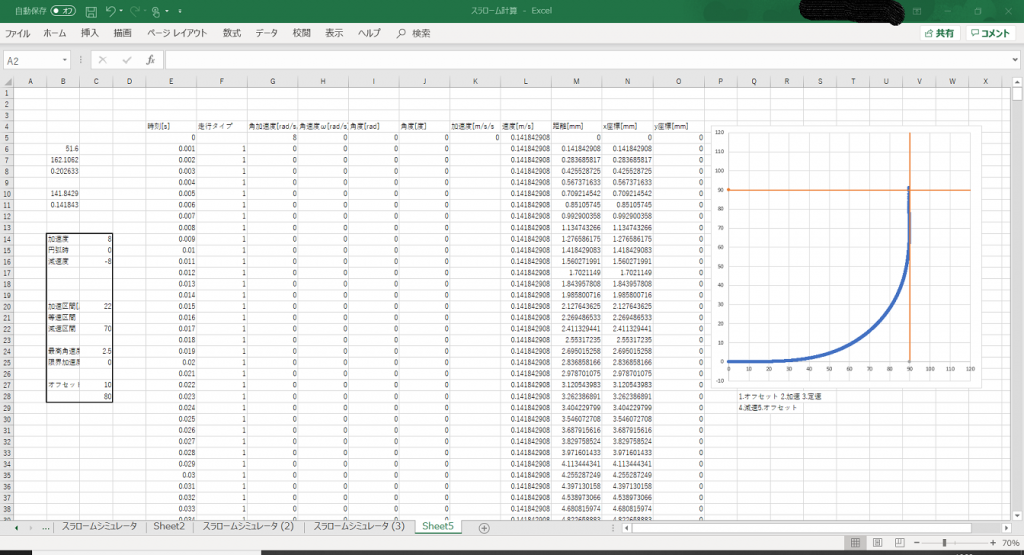Click the Redo arrow icon
Image resolution: width=1024 pixels, height=555 pixels.
click(135, 11)
